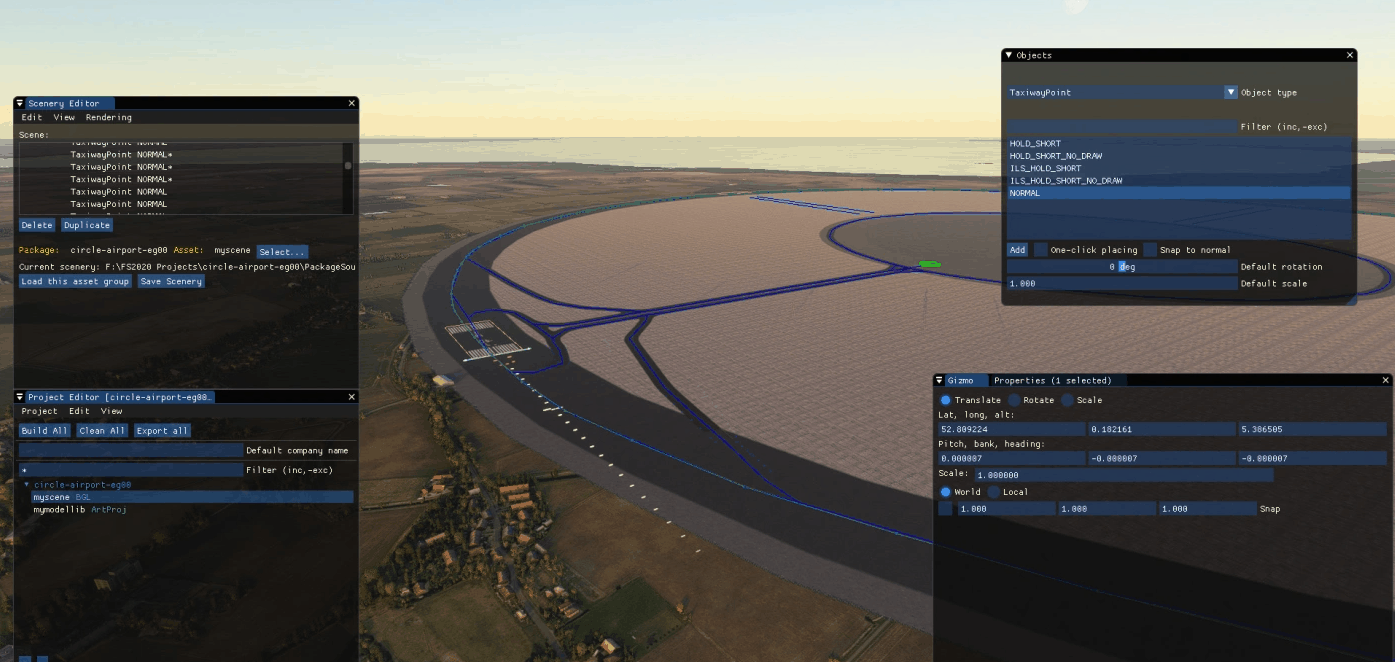The width and height of the screenshot is (1395, 662).
Task: Enable the gizmo Snap checkbox
Action: click(x=945, y=509)
